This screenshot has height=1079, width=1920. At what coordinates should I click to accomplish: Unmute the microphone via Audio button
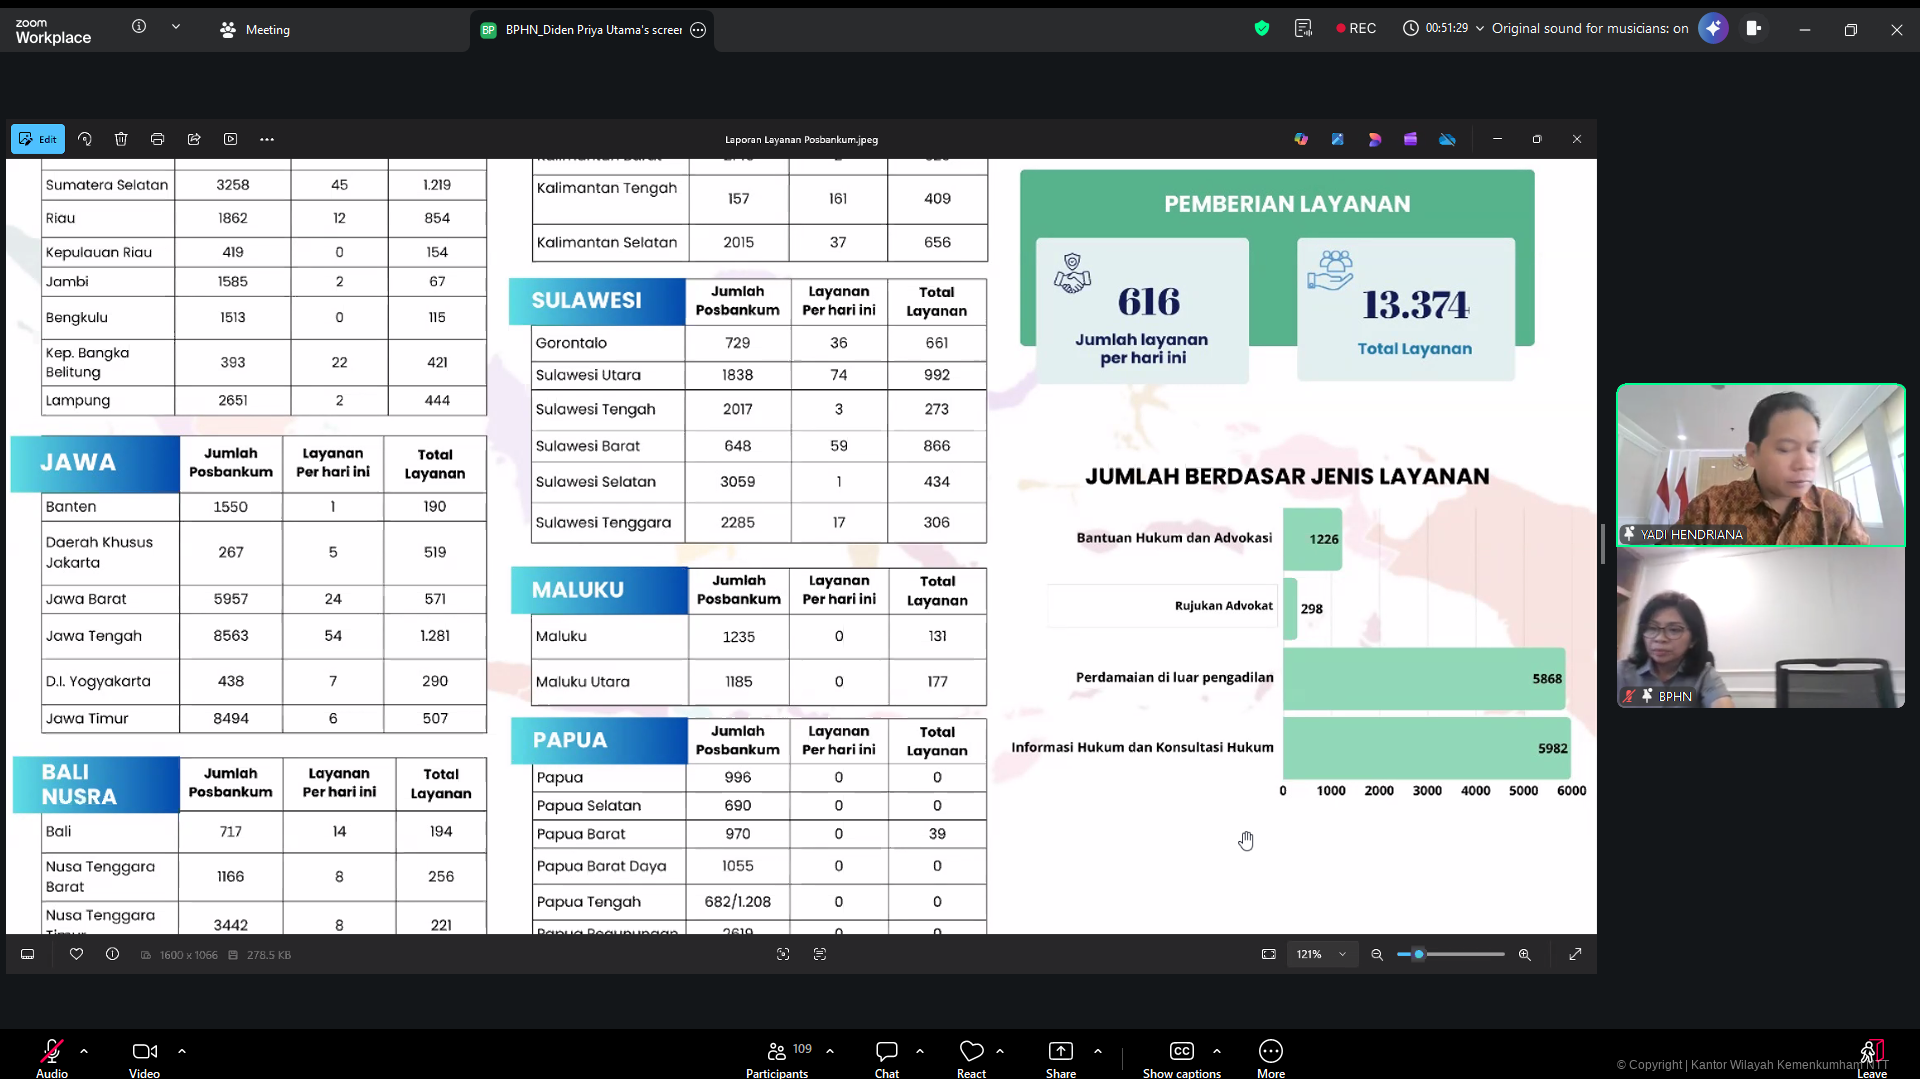51,1056
